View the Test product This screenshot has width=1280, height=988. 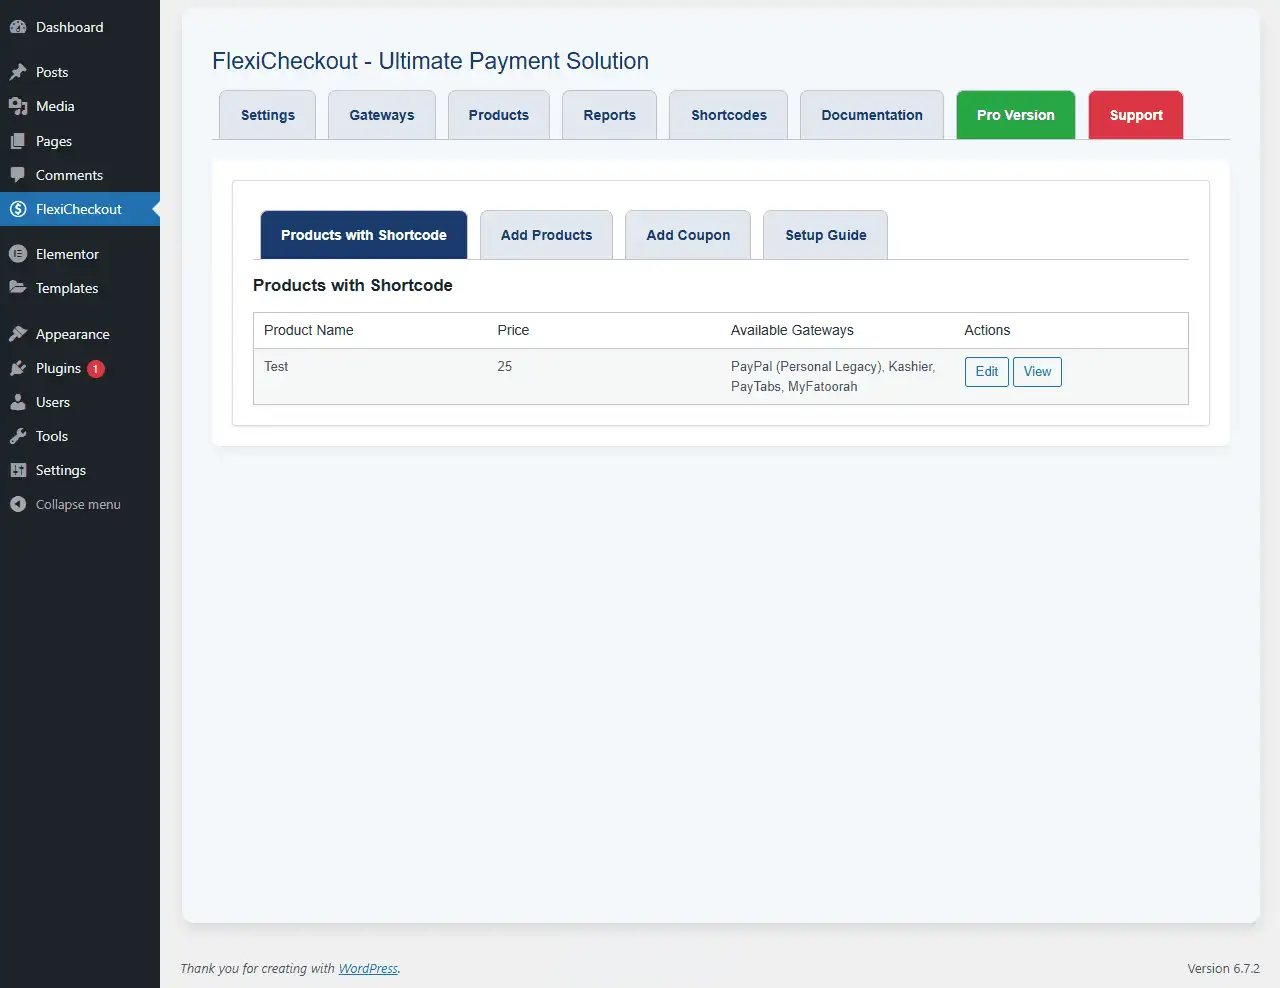(1037, 372)
